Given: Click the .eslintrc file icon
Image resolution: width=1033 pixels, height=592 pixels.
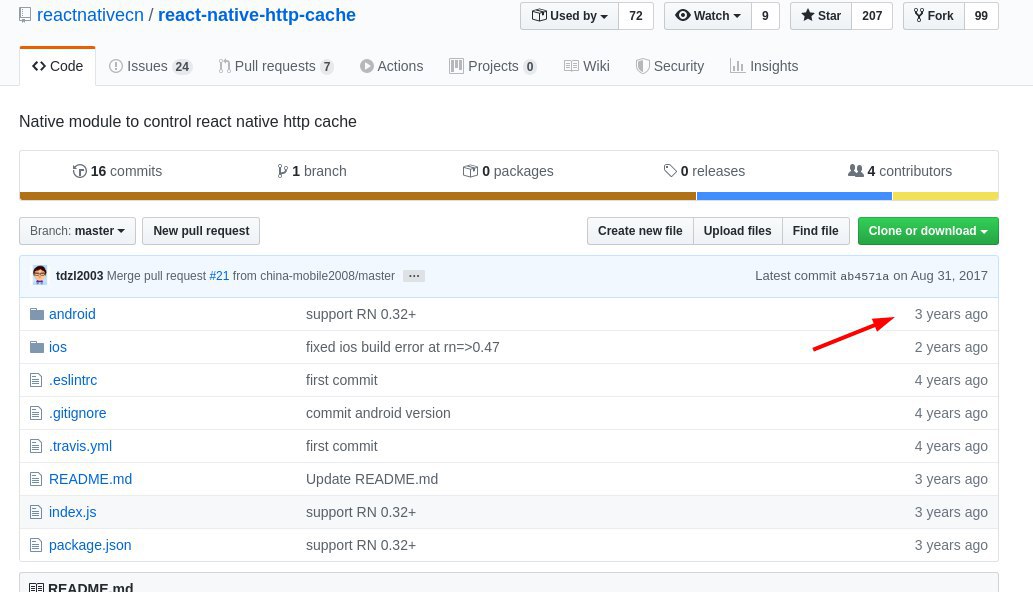Looking at the screenshot, I should click(x=36, y=380).
